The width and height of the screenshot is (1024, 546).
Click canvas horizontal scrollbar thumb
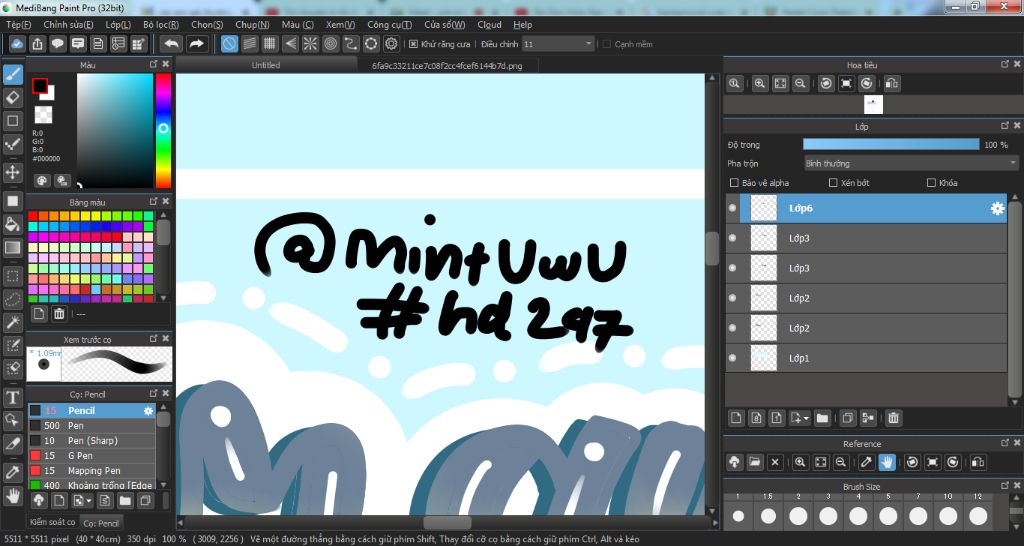(x=447, y=522)
